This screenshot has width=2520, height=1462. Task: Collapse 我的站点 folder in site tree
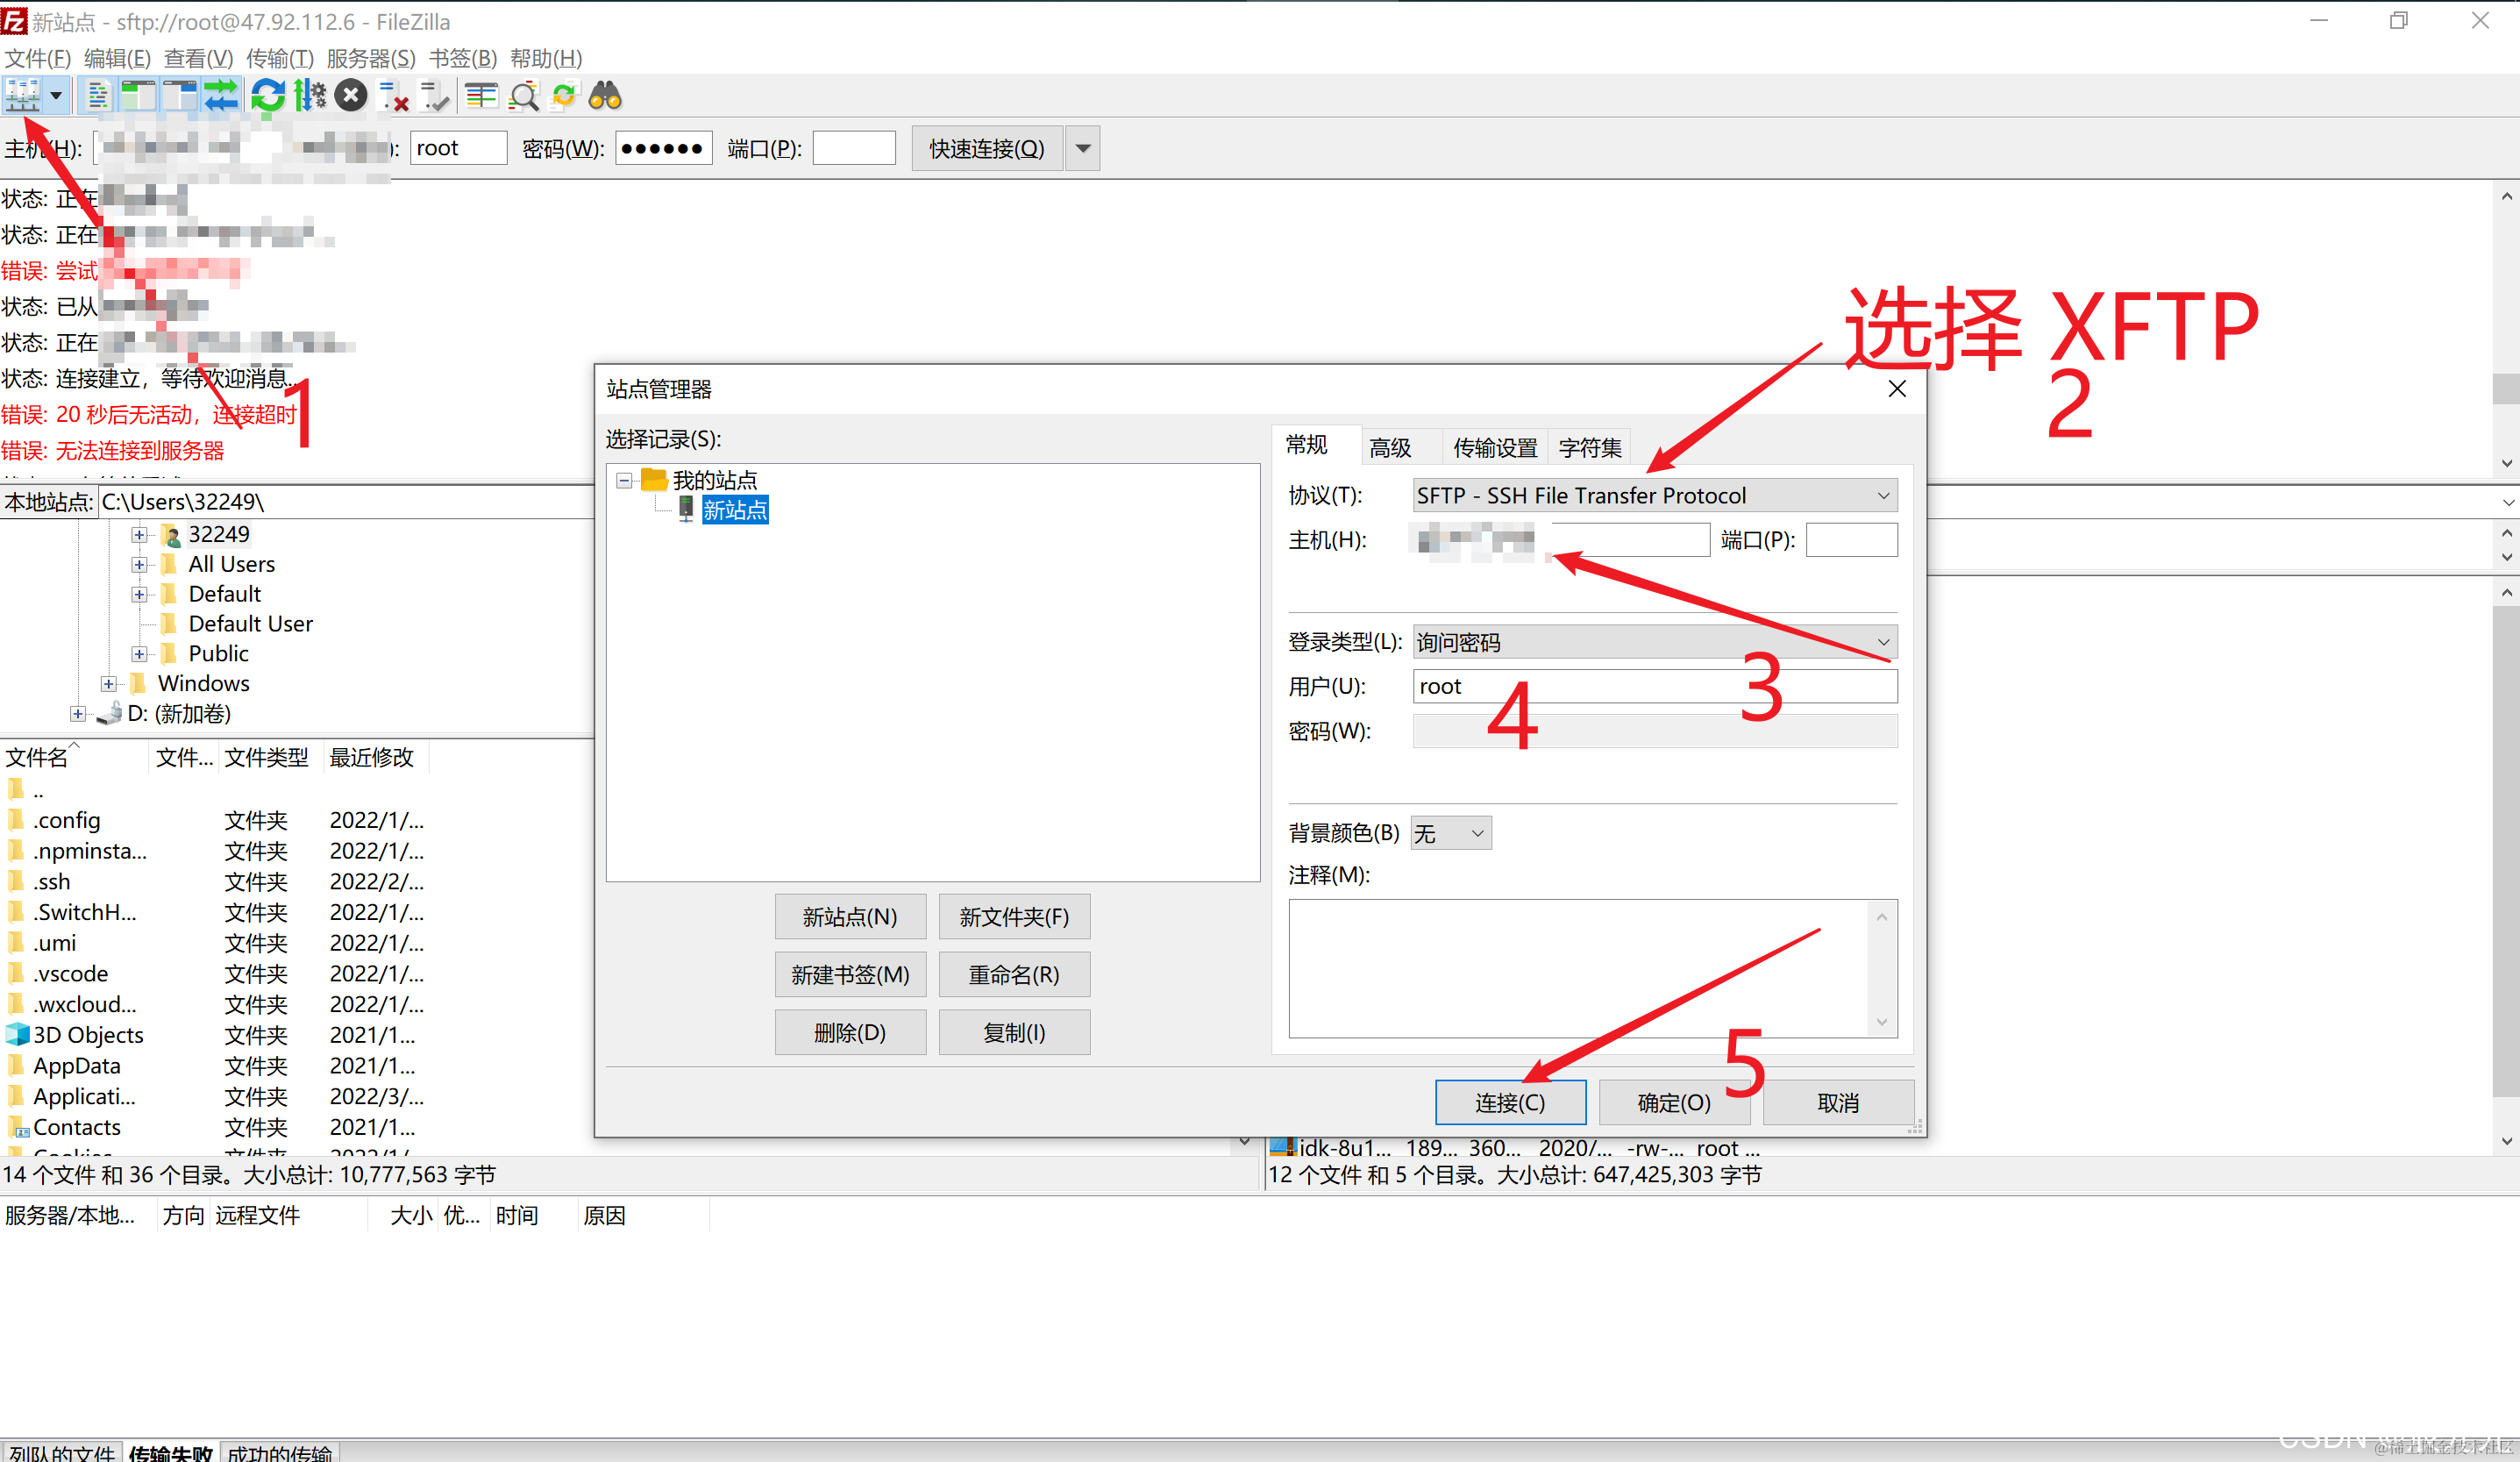(x=624, y=480)
